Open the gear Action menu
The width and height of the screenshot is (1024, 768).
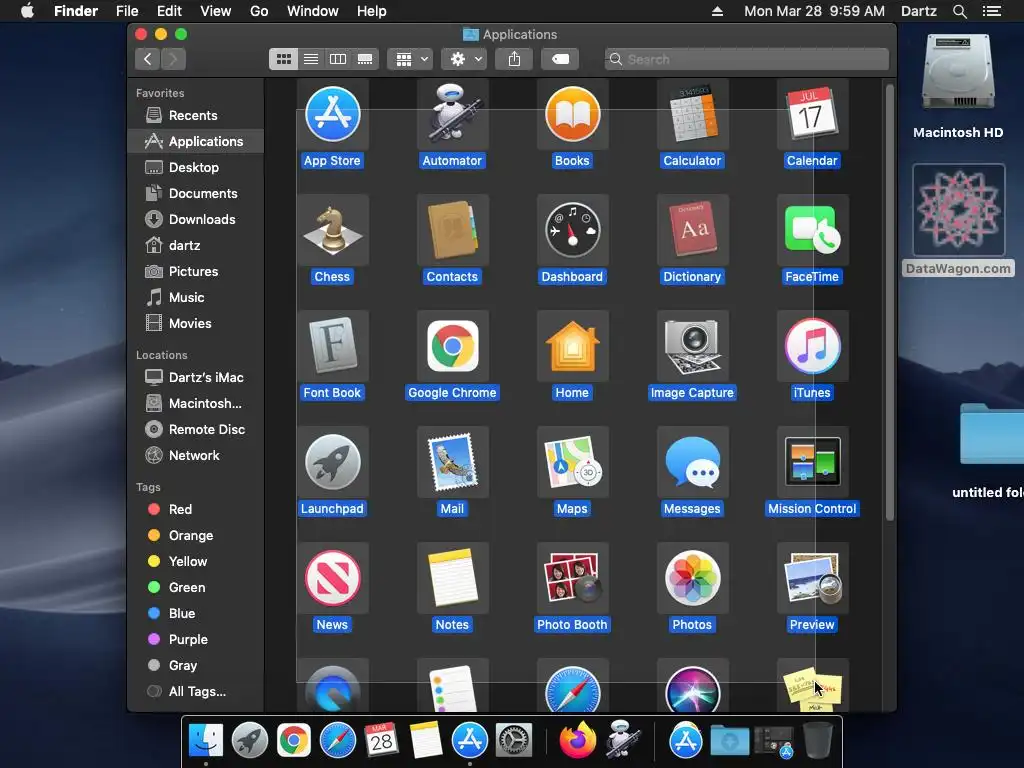[x=466, y=59]
